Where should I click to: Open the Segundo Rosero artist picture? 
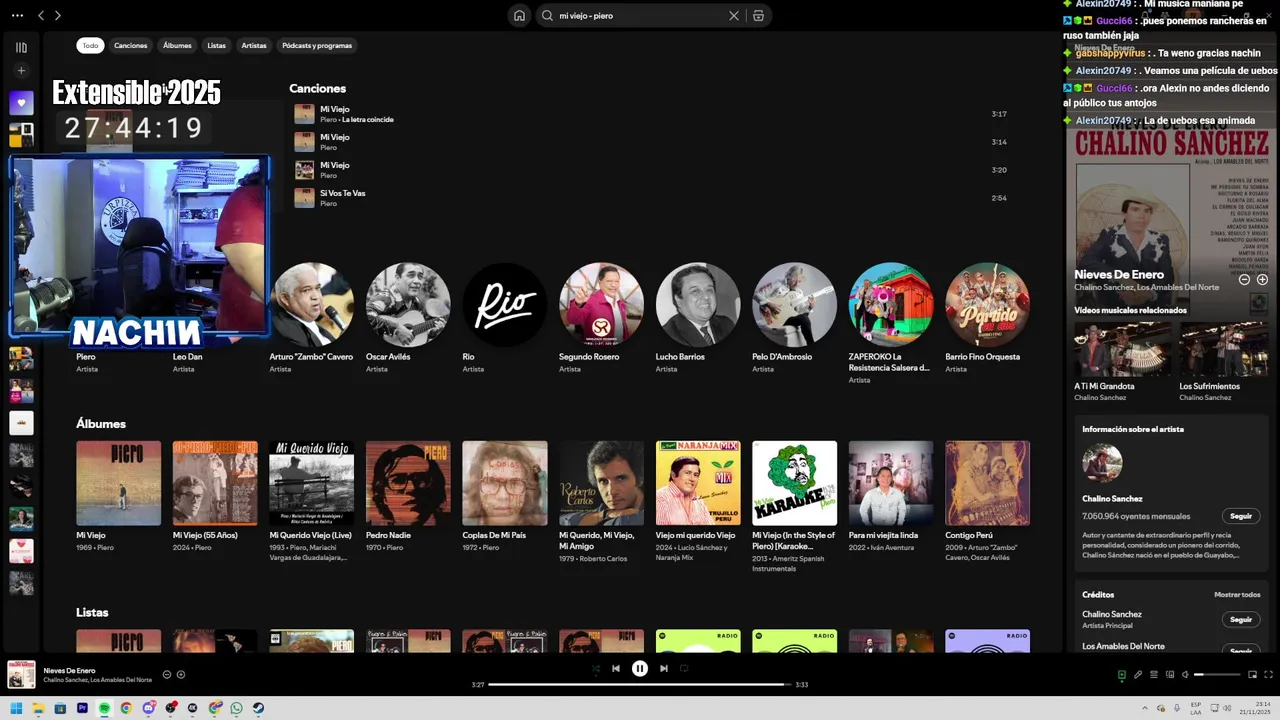click(x=601, y=304)
